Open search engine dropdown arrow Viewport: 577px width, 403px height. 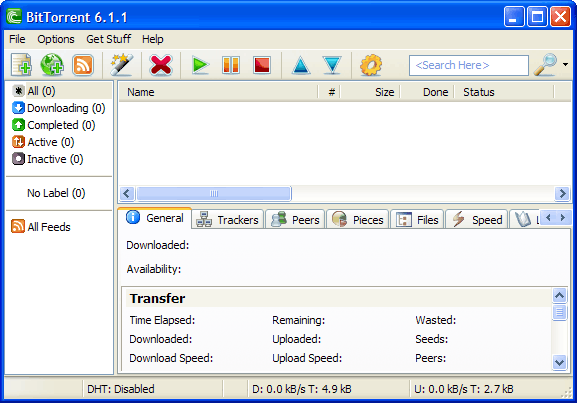tap(565, 64)
